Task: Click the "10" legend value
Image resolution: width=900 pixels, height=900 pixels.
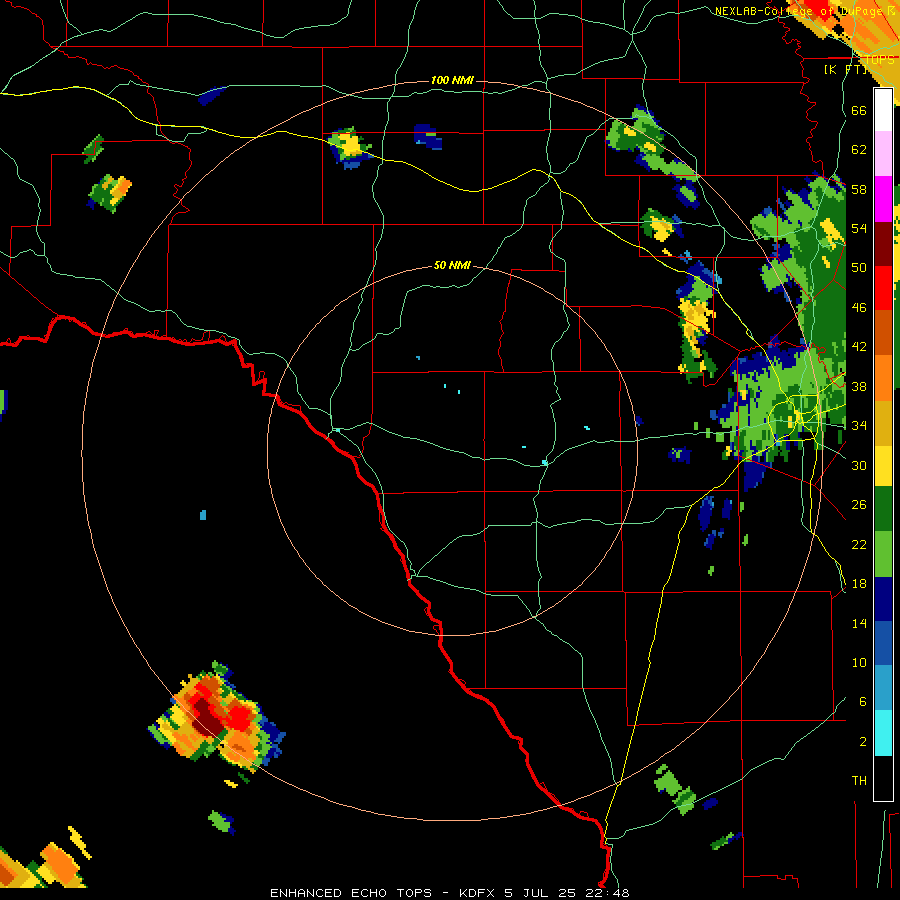Action: click(859, 662)
